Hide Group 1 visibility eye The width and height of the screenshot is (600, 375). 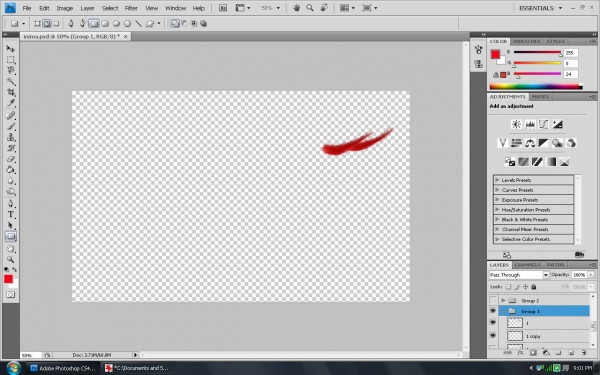pyautogui.click(x=493, y=311)
